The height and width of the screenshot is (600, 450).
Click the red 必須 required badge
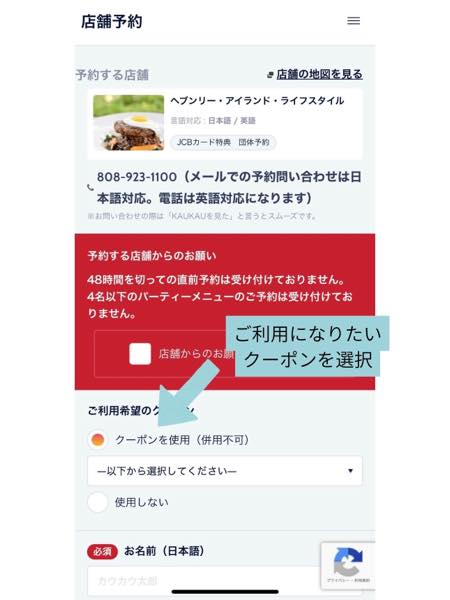[102, 551]
